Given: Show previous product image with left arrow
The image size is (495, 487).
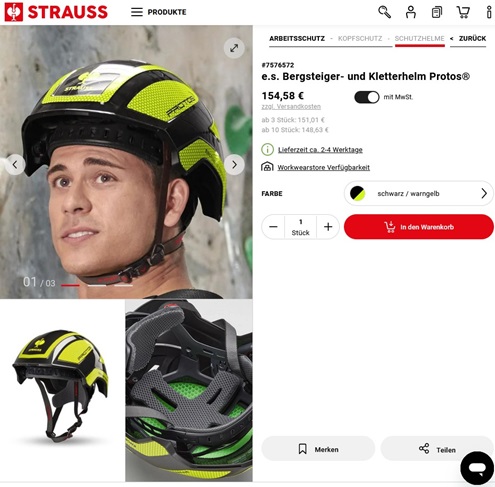Looking at the screenshot, I should click(15, 164).
